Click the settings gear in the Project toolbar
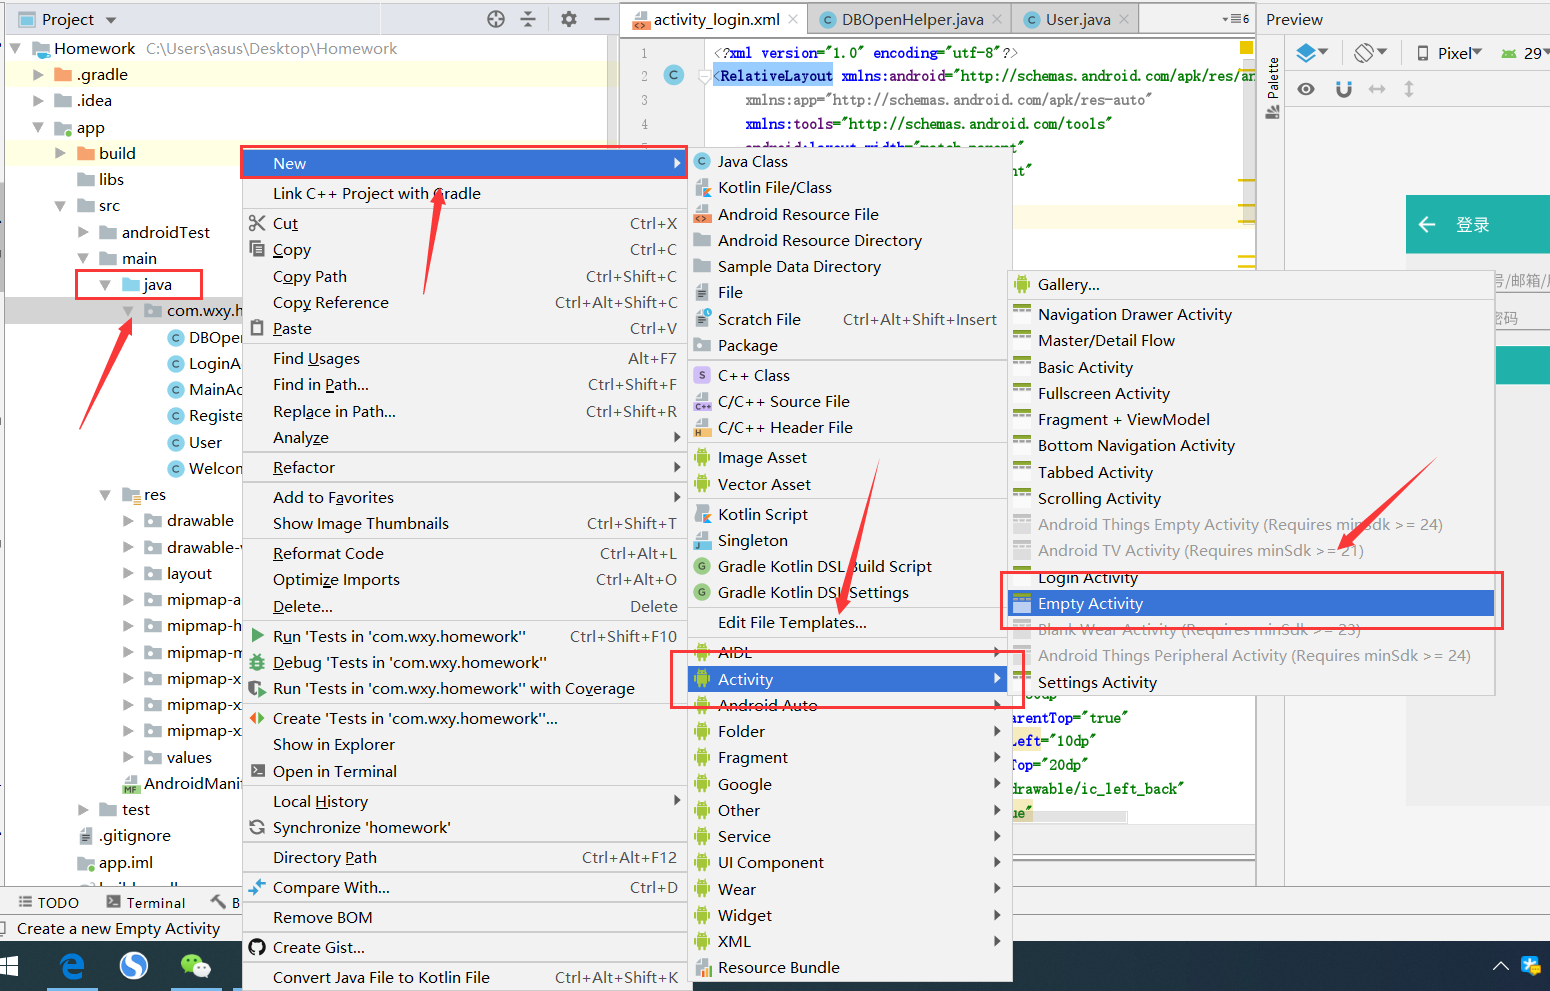The image size is (1550, 991). tap(568, 18)
